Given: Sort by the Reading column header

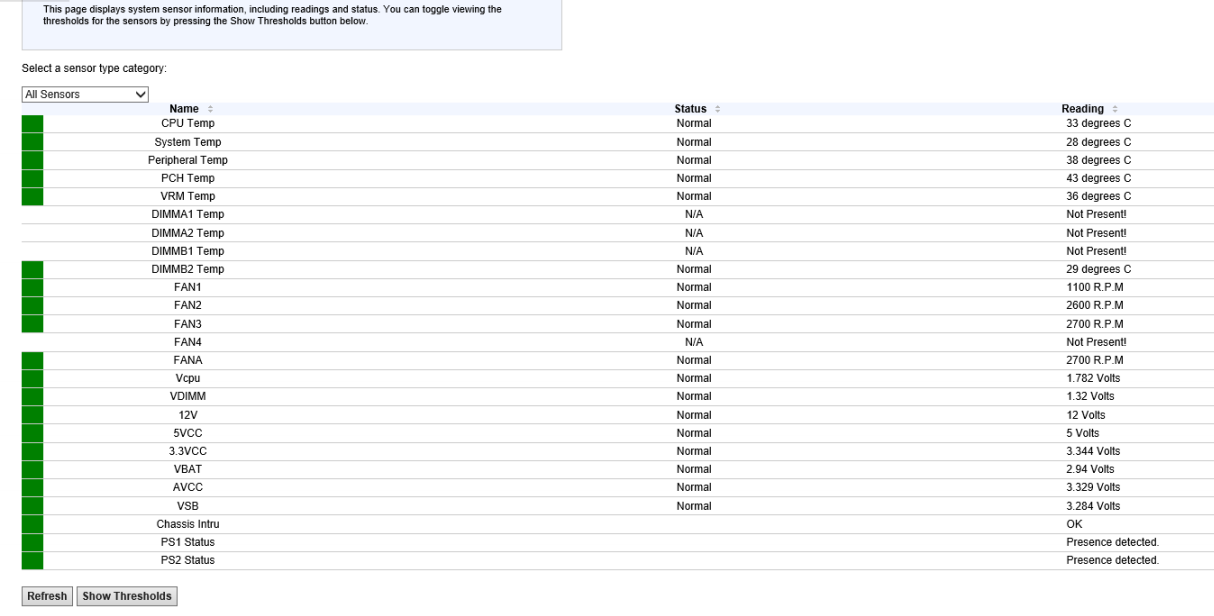Looking at the screenshot, I should [x=1090, y=109].
